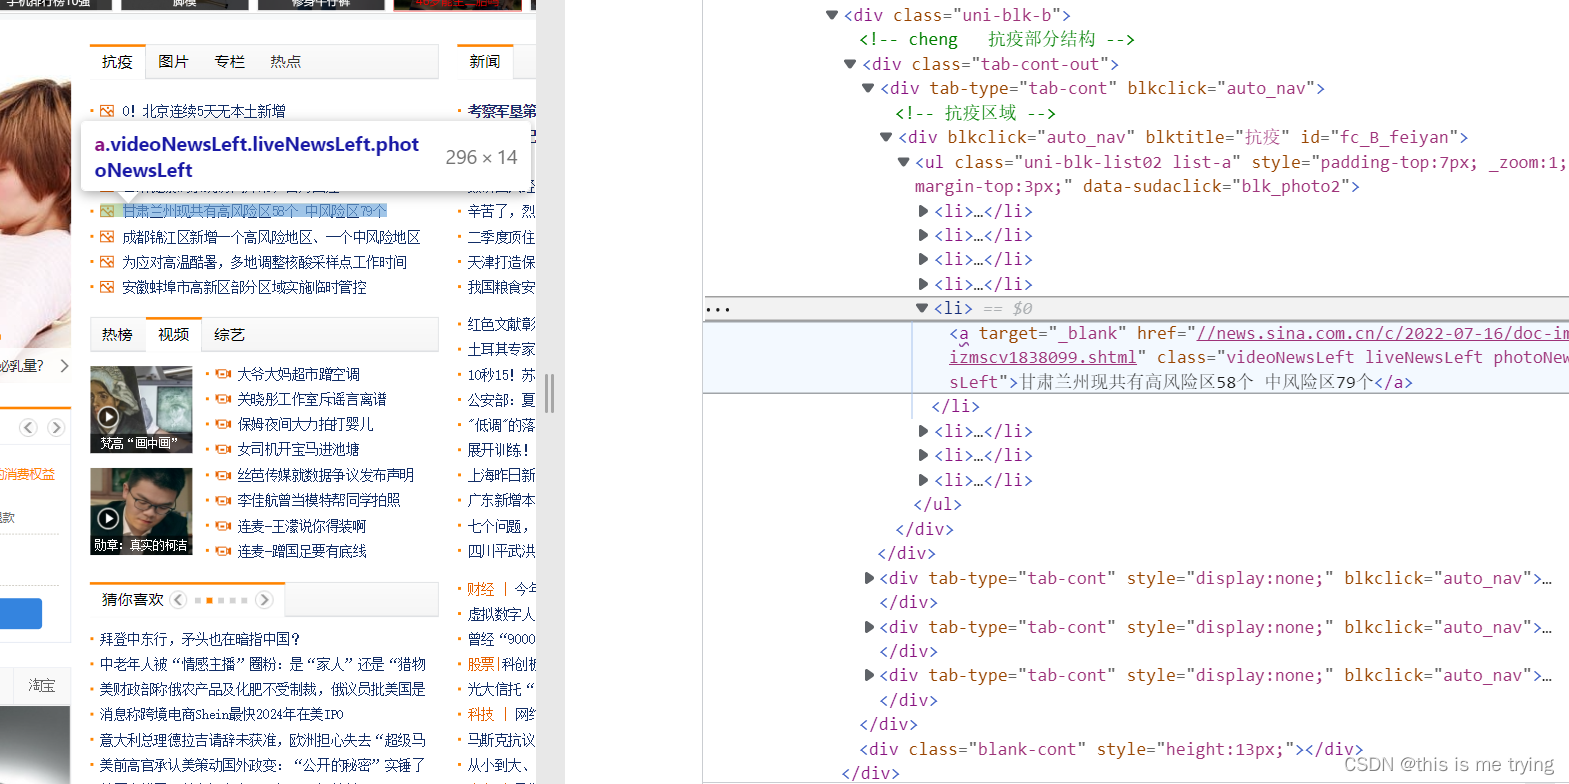Click the 淘宝 link in left sidebar
Viewport: 1569px width, 784px height.
tap(42, 686)
